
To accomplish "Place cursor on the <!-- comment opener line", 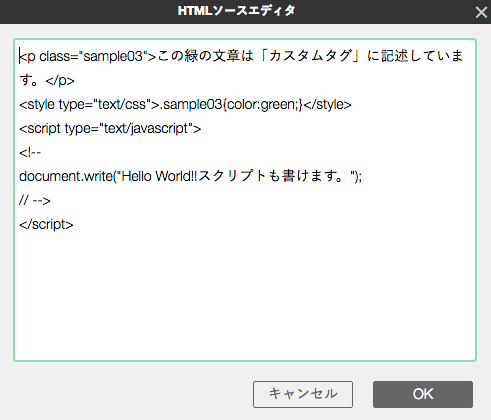I will click(30, 153).
